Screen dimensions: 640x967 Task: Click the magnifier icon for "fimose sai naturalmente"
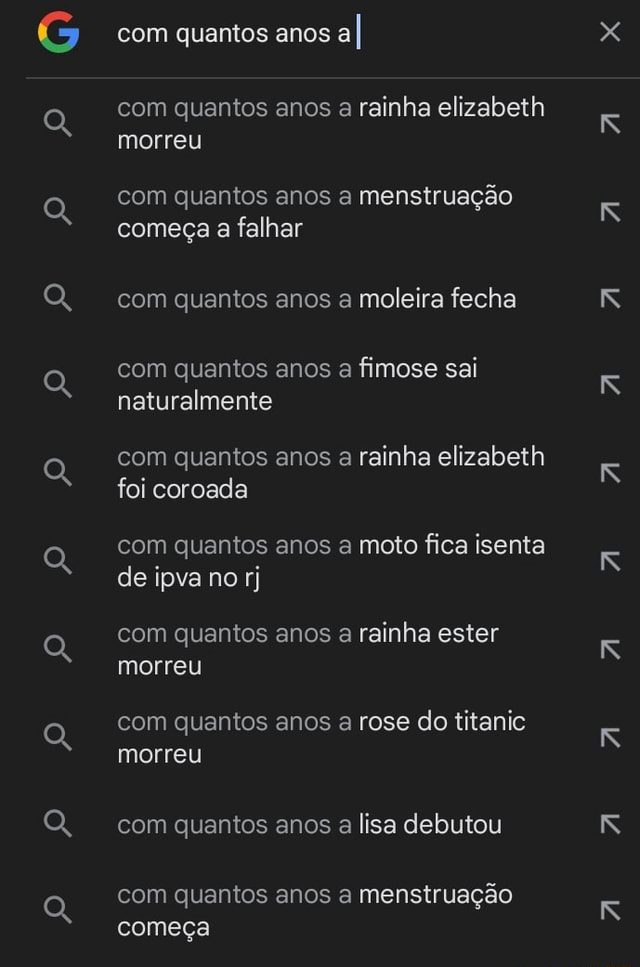58,383
